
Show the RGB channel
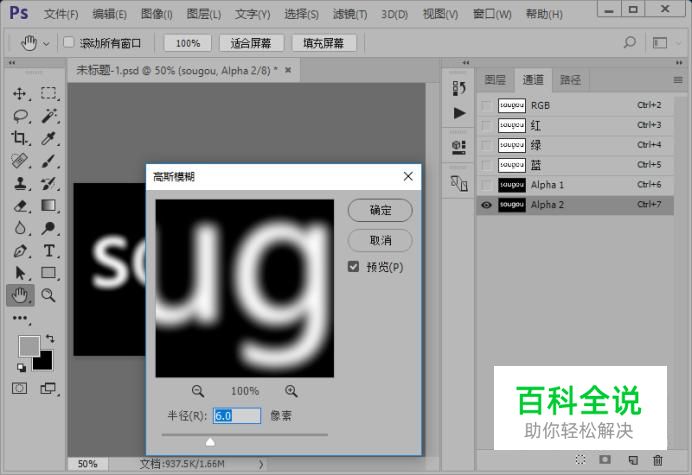pos(486,106)
